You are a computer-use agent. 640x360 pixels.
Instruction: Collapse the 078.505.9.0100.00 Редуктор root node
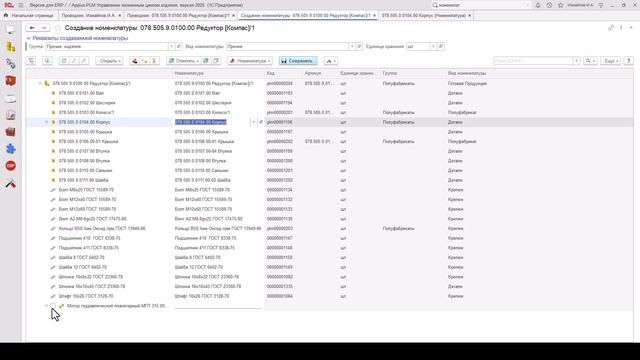pos(40,83)
